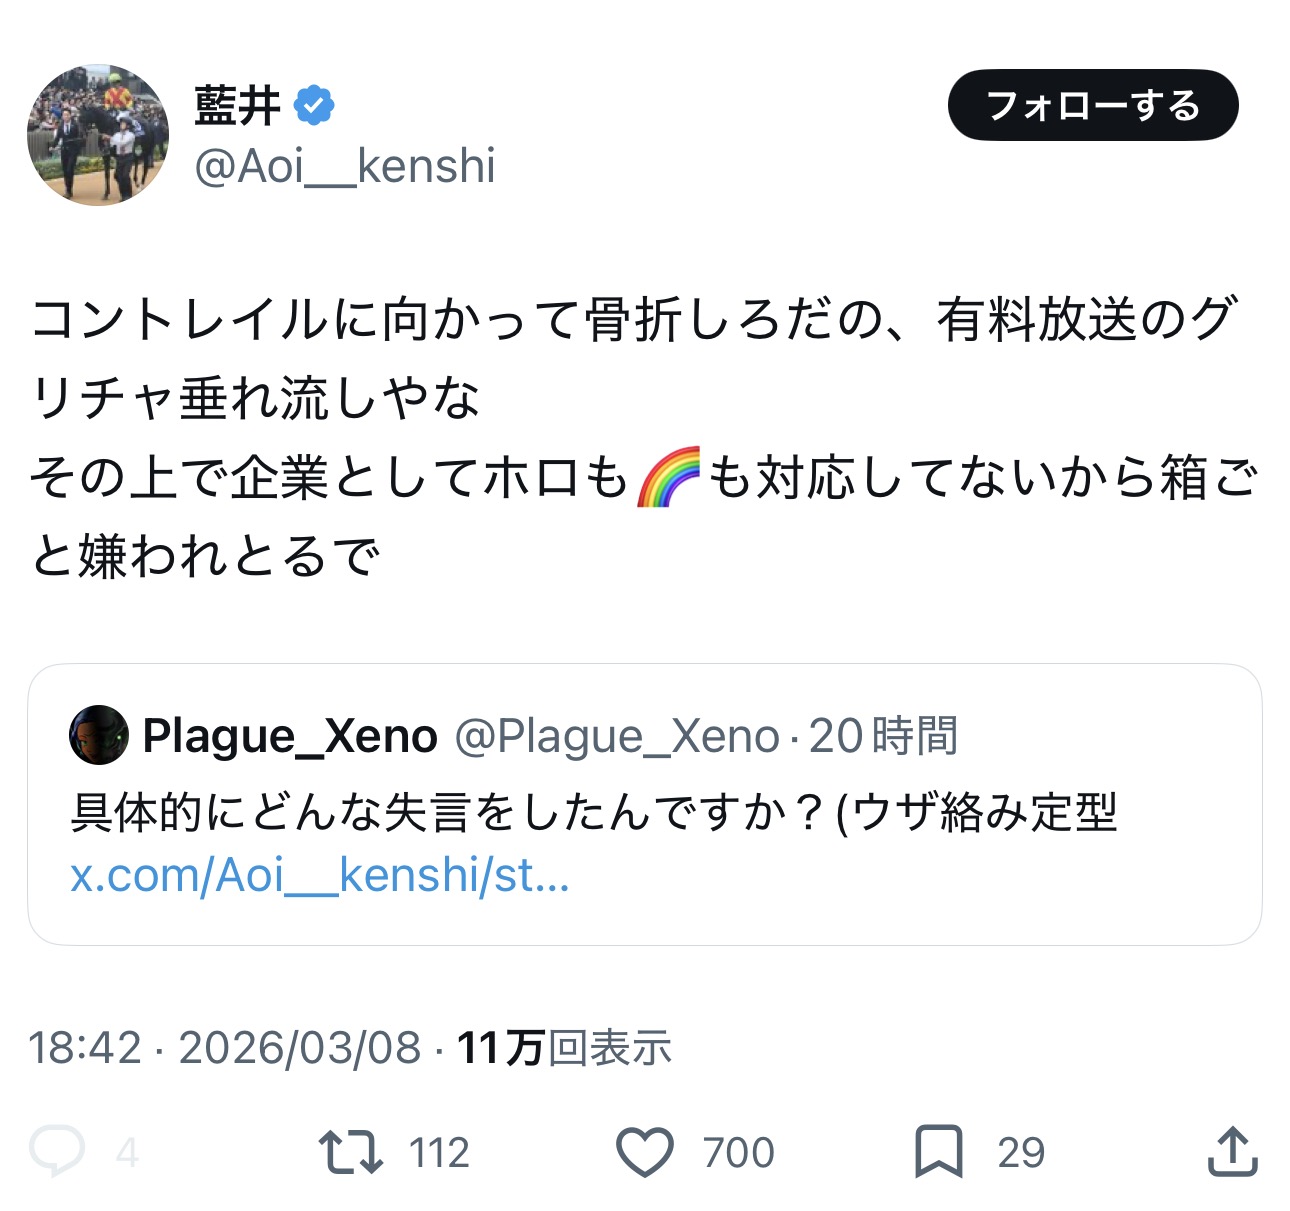Click the rainbow emoji in post

668,477
